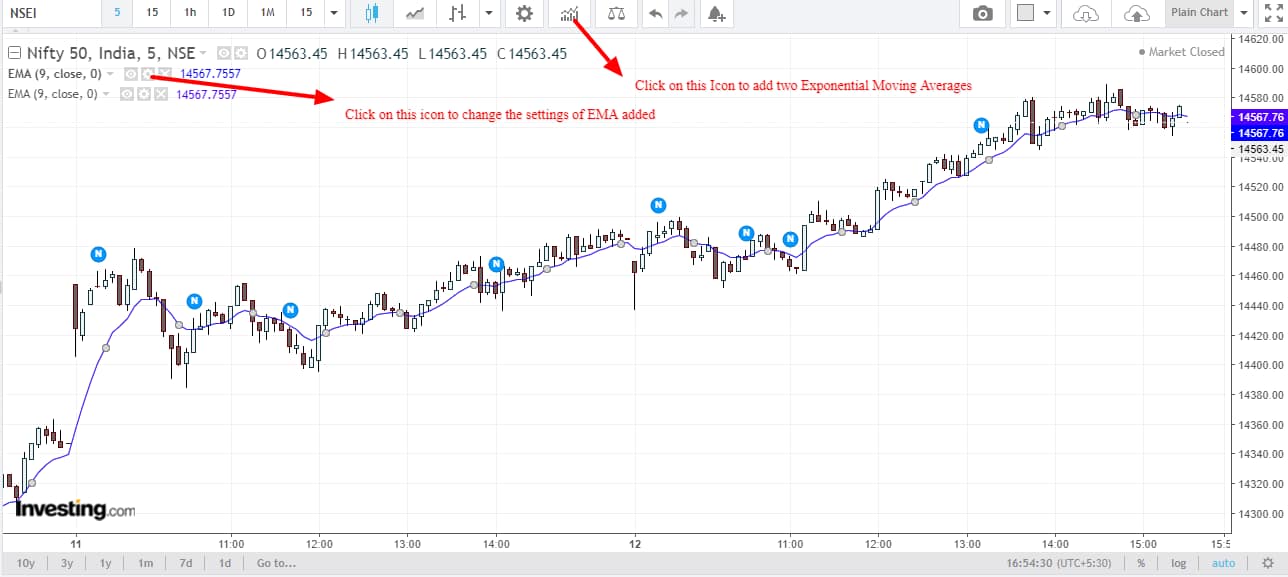This screenshot has height=577, width=1288.
Task: Toggle visibility of the second EMA indicator
Action: [x=126, y=94]
